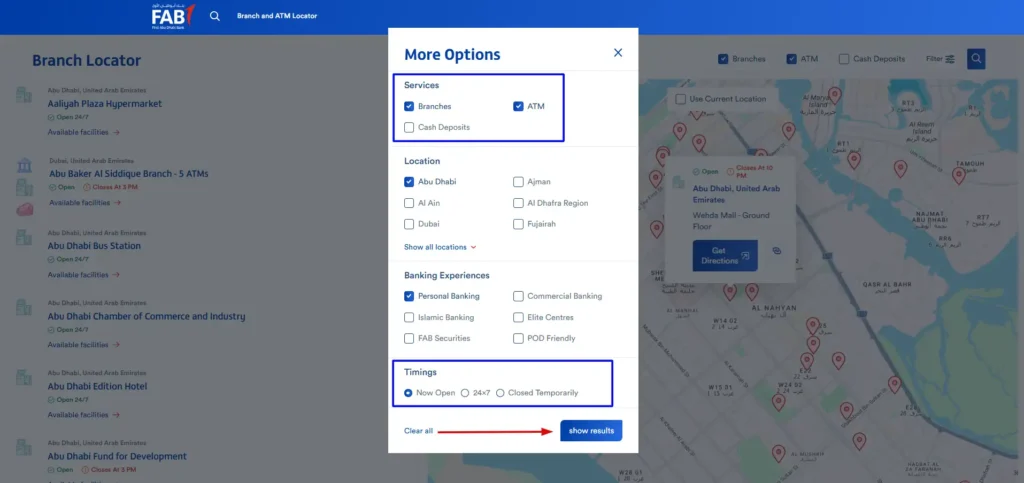Click Get Directions button

pos(725,256)
